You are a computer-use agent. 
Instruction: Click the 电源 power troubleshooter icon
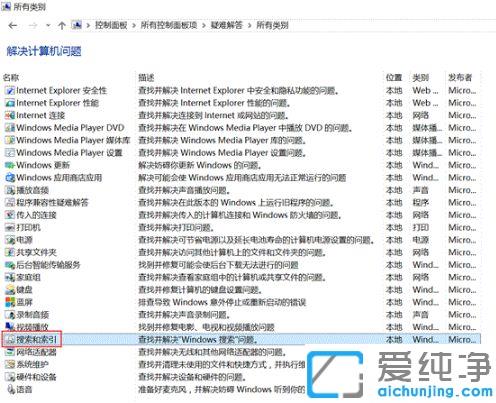point(10,240)
